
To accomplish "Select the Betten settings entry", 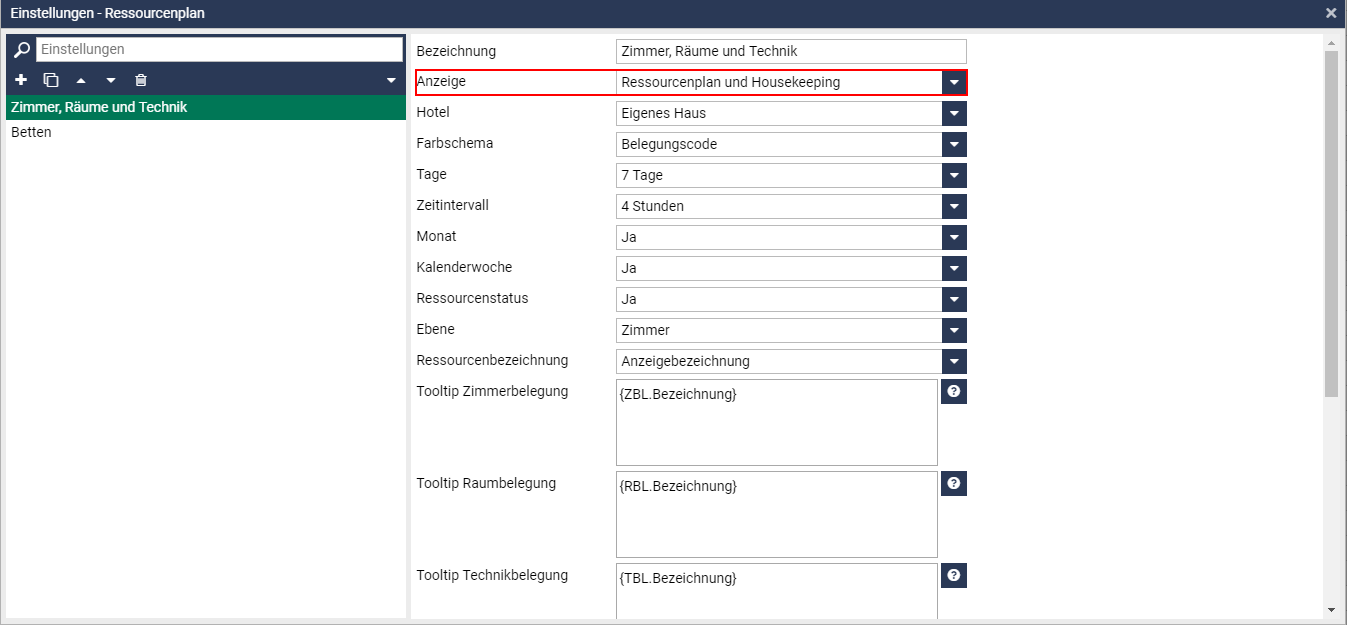I will [x=31, y=132].
